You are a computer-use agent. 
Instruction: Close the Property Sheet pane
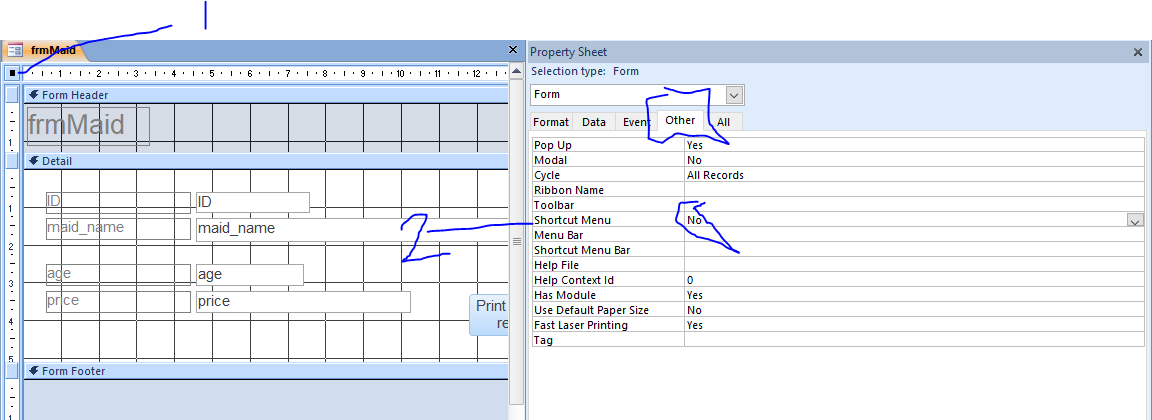click(x=1138, y=52)
